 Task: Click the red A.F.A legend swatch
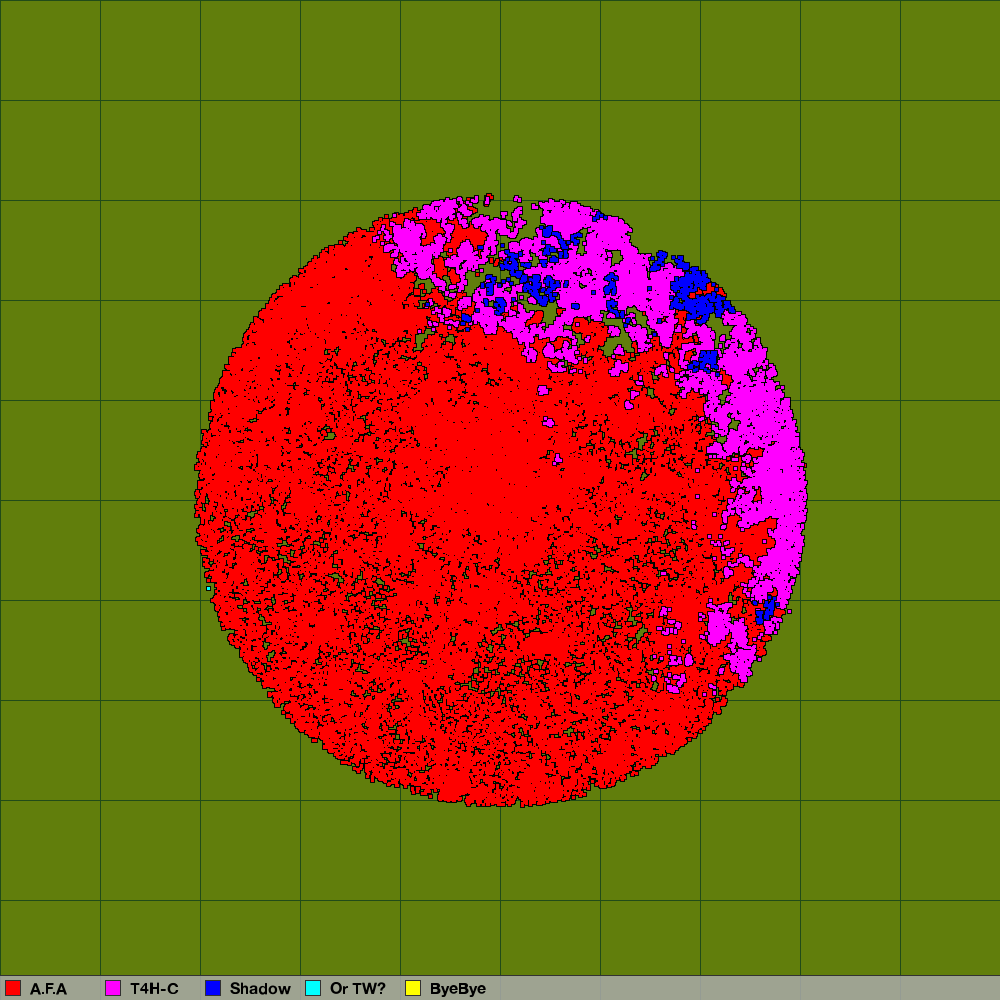13,988
